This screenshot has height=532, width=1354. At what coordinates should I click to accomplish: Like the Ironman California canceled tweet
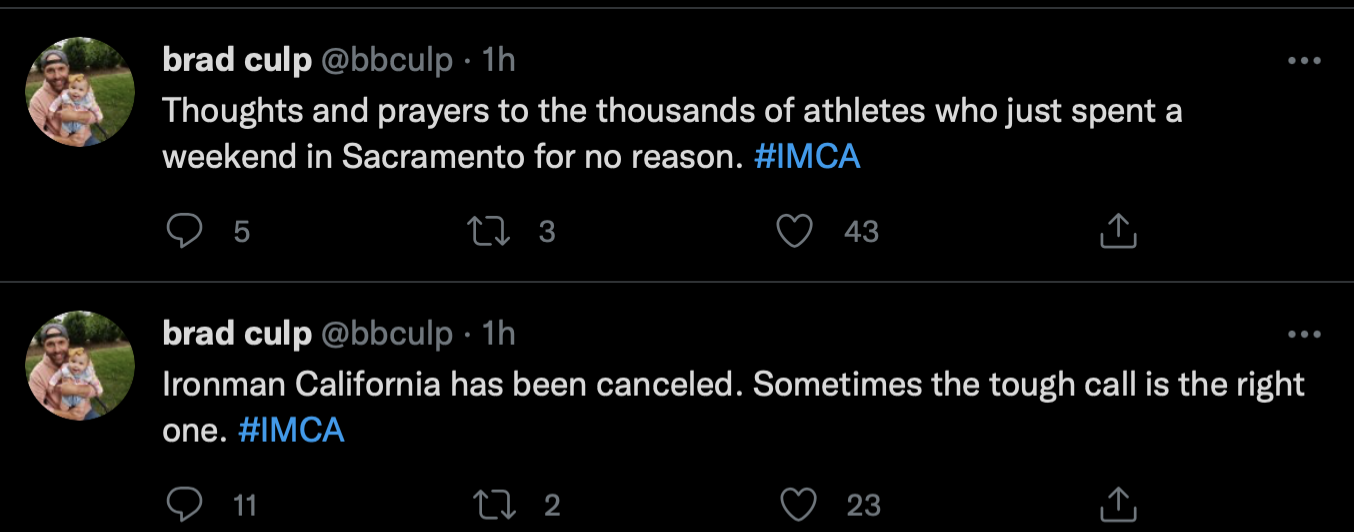797,505
